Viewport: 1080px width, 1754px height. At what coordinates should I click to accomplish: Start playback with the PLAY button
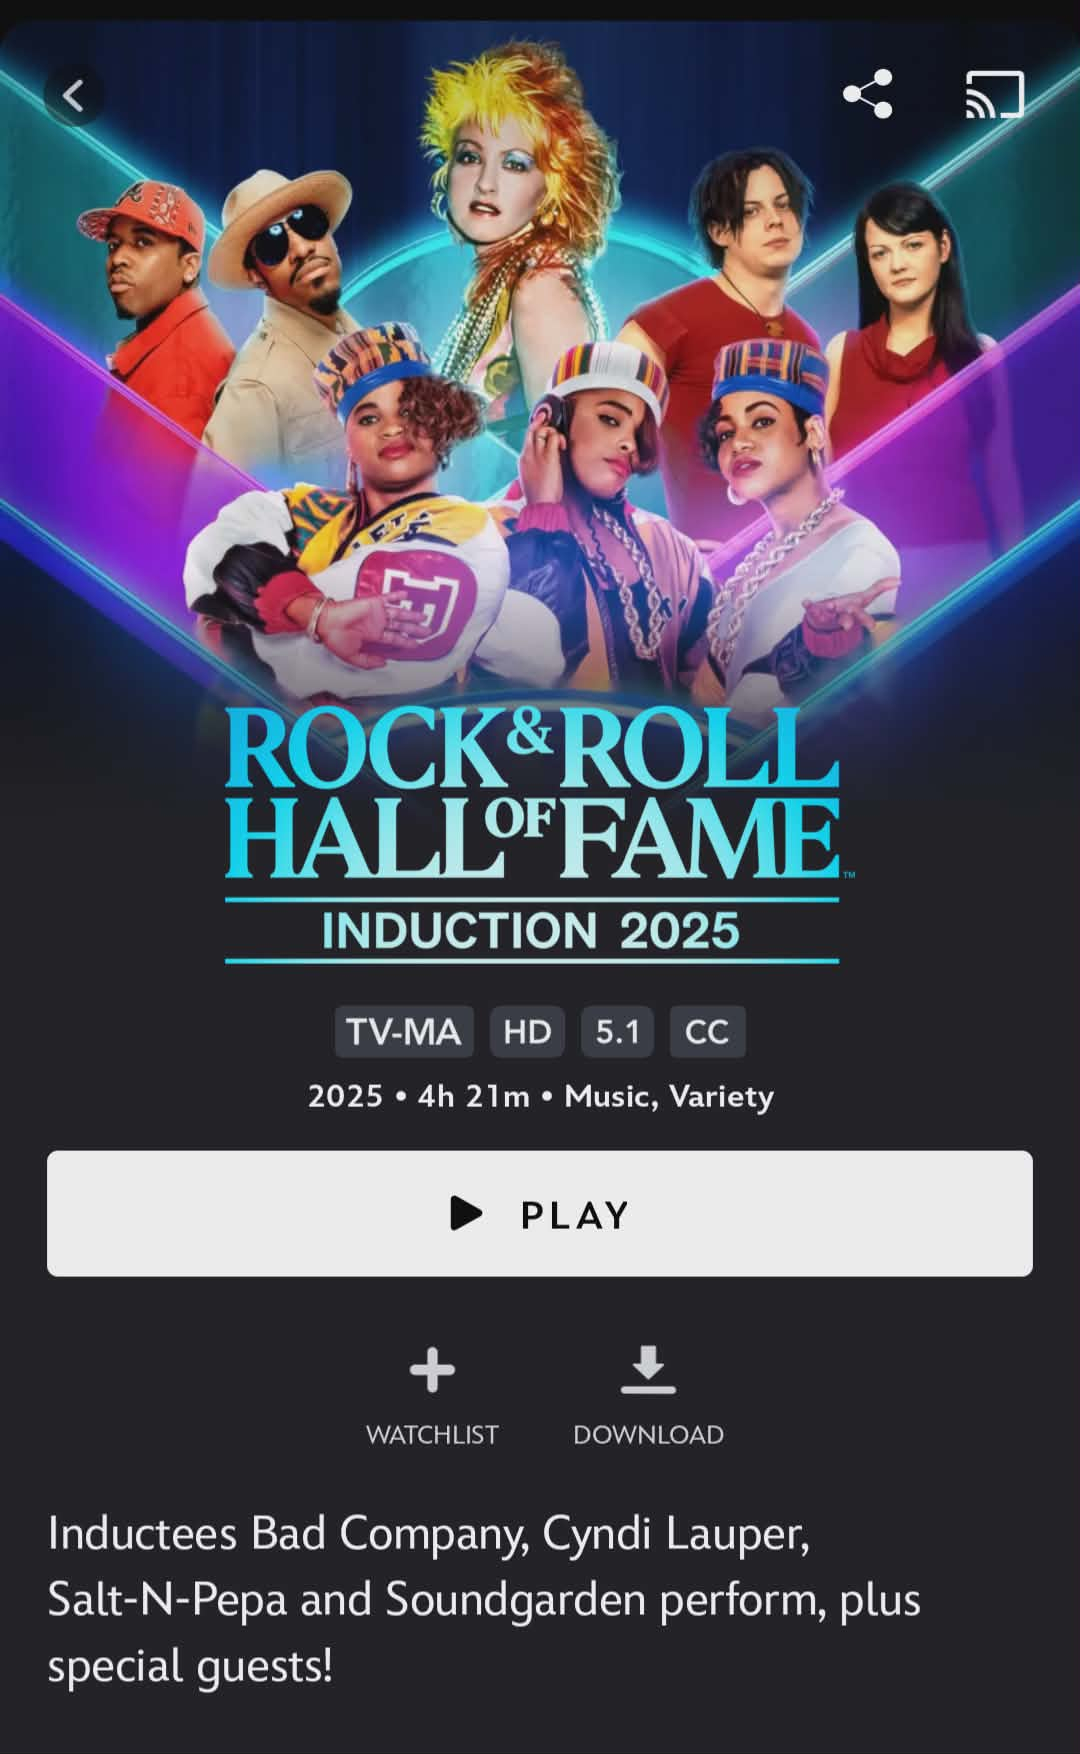(x=540, y=1213)
